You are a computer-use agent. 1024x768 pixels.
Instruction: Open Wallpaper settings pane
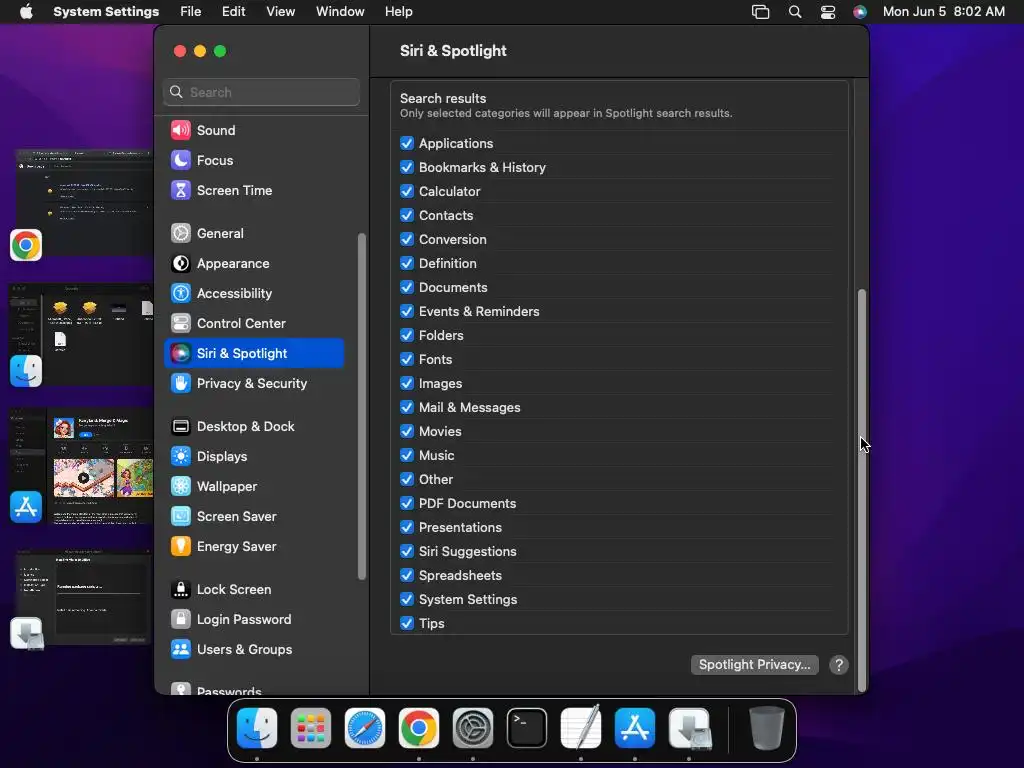(x=254, y=487)
